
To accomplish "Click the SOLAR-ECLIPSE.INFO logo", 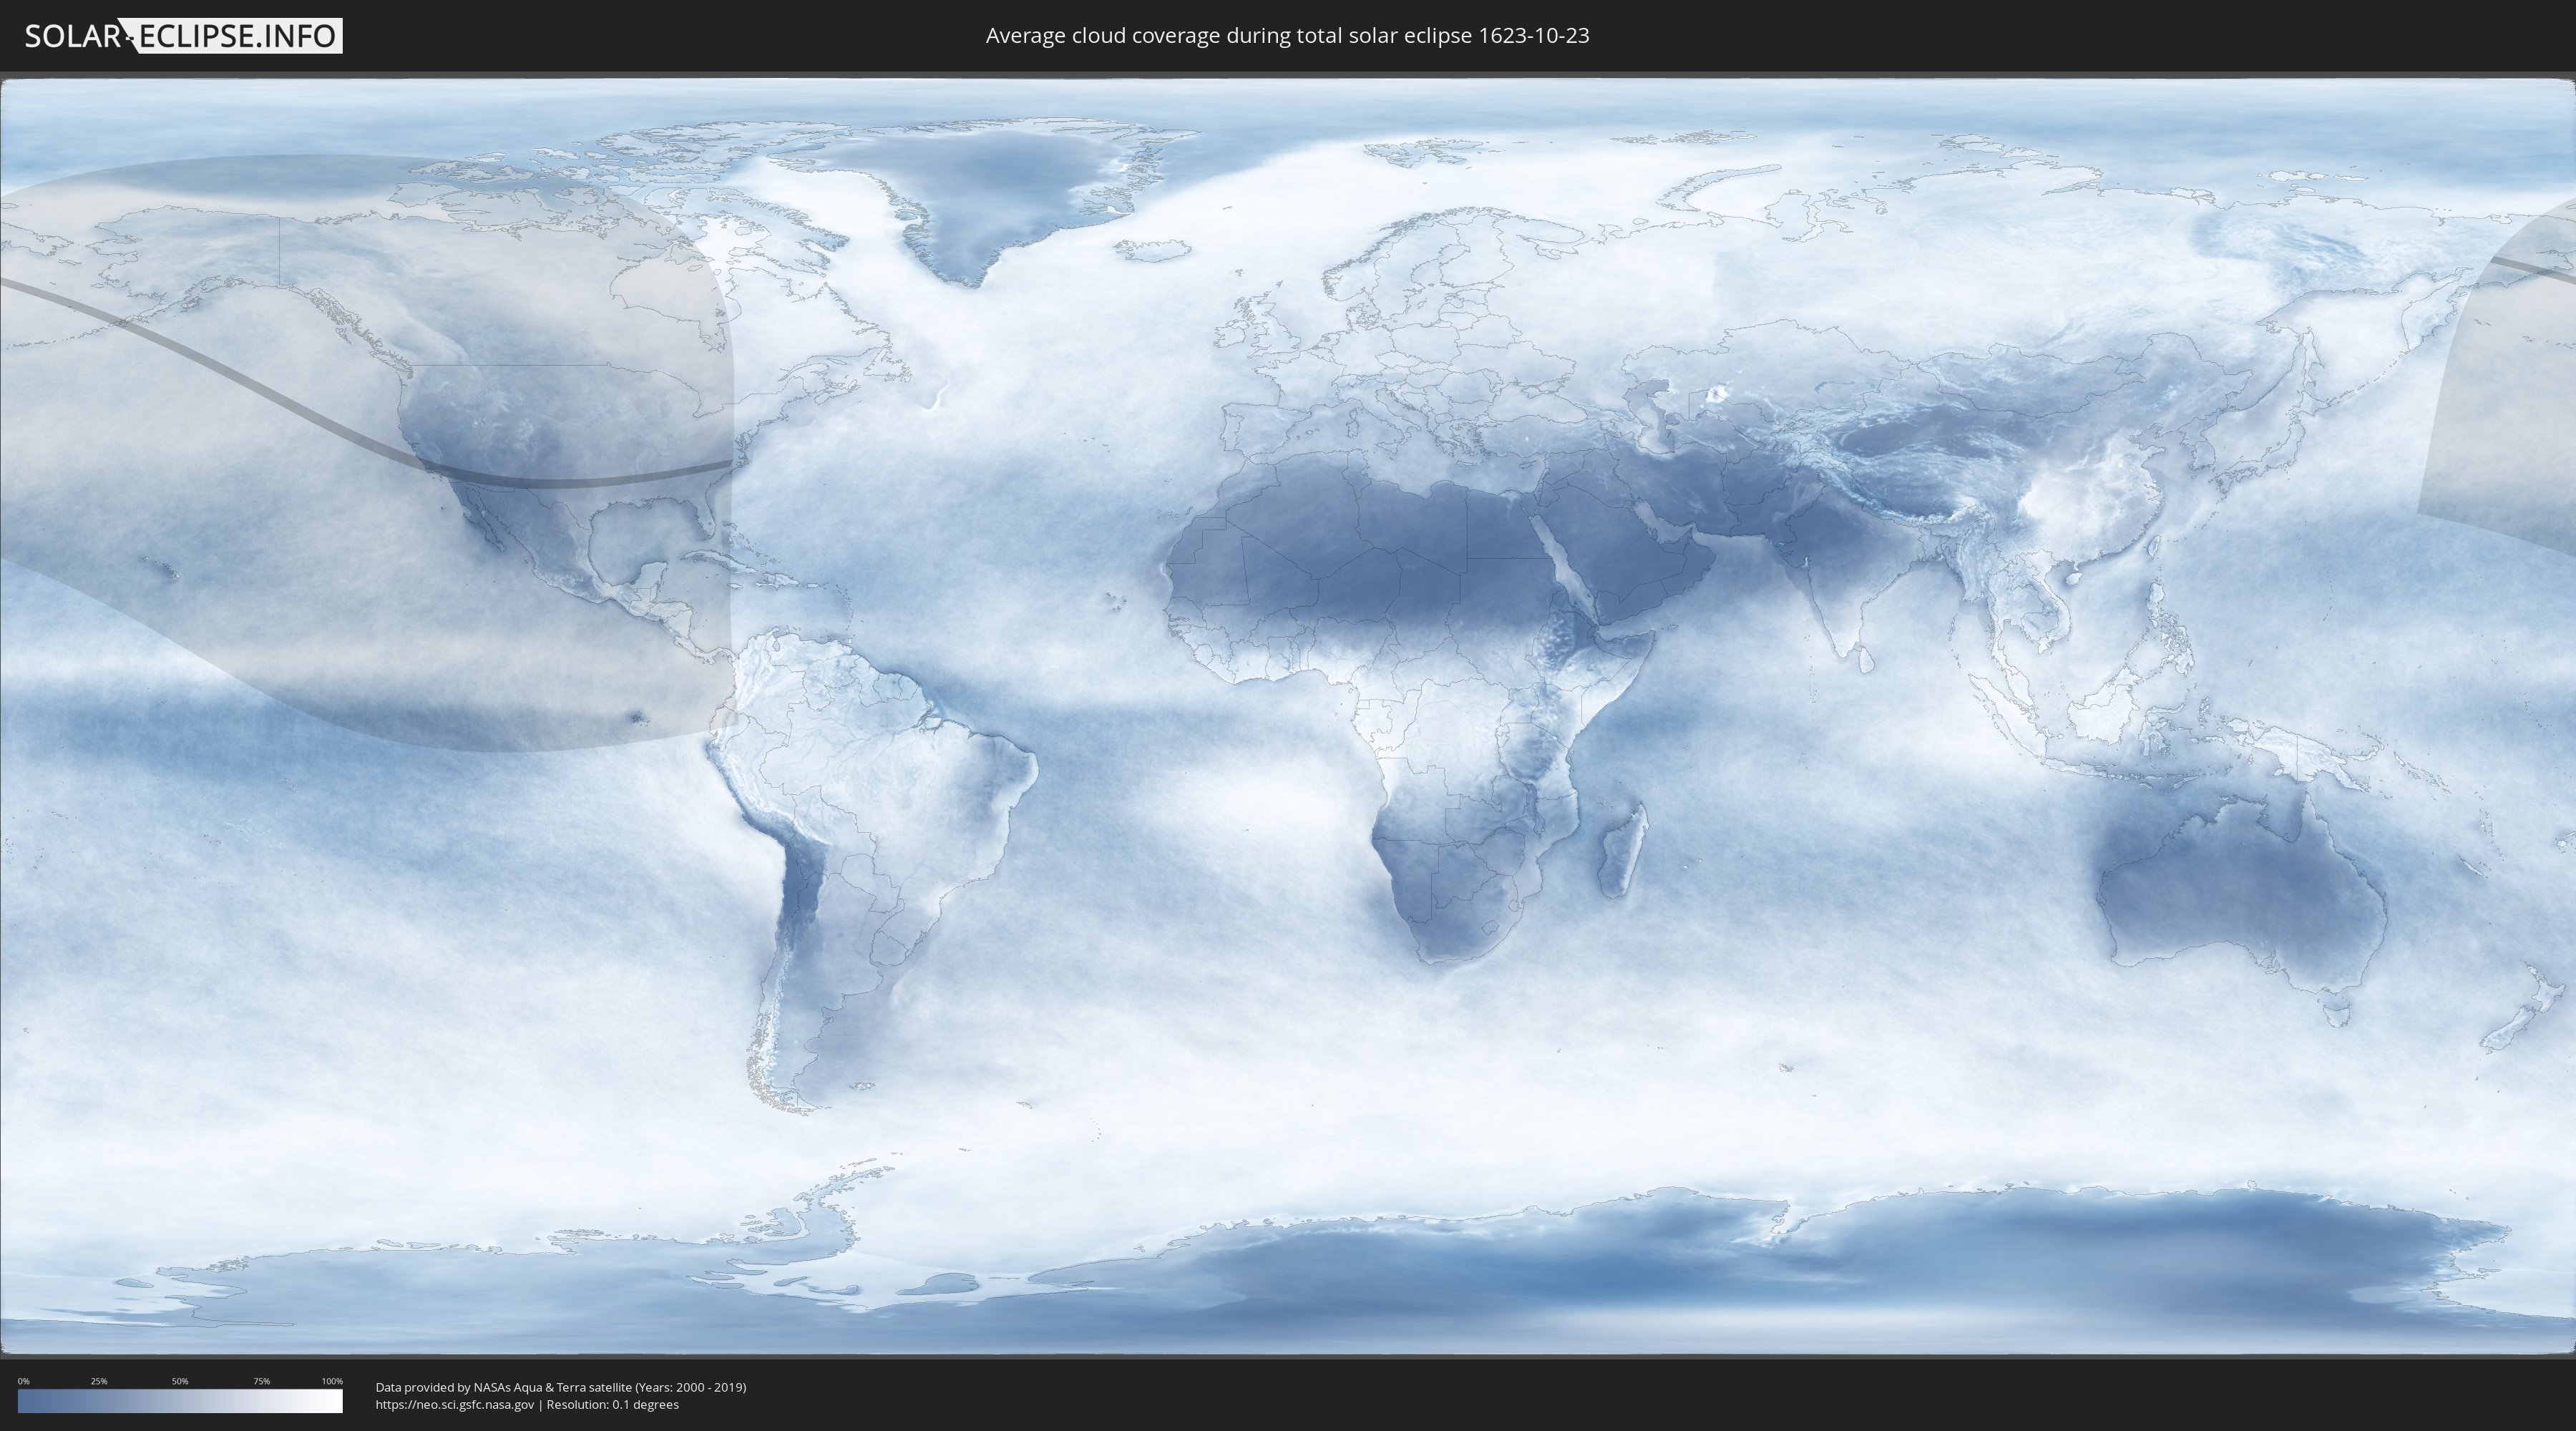I will [x=183, y=36].
